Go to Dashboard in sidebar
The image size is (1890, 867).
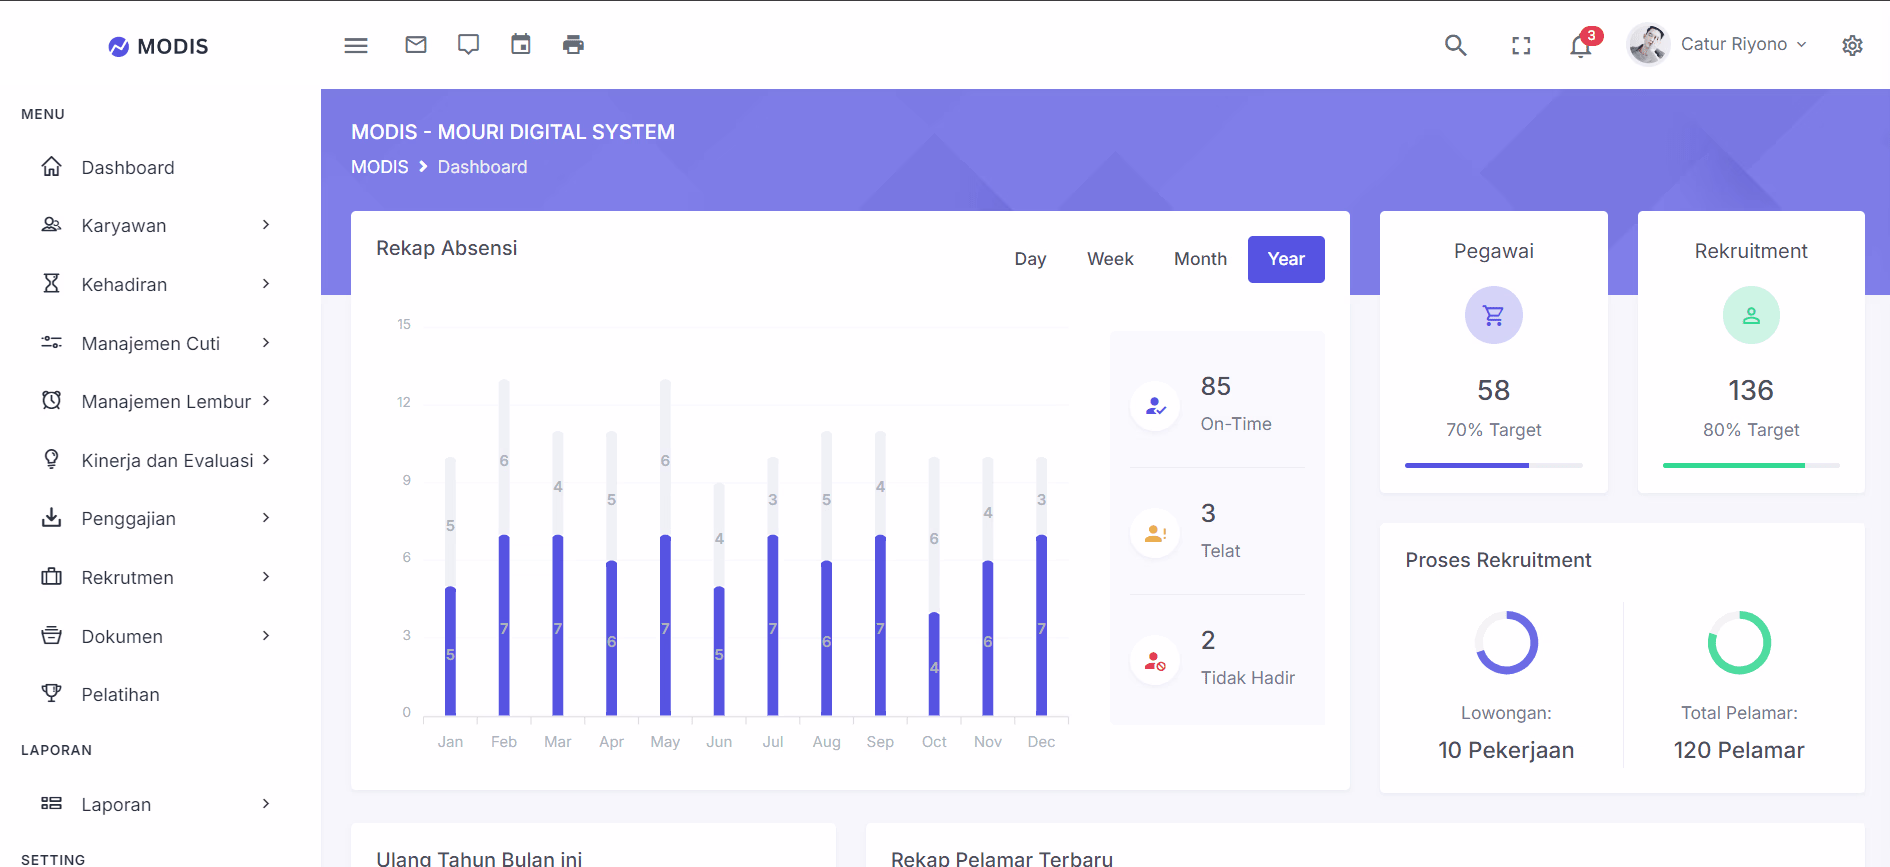(128, 168)
